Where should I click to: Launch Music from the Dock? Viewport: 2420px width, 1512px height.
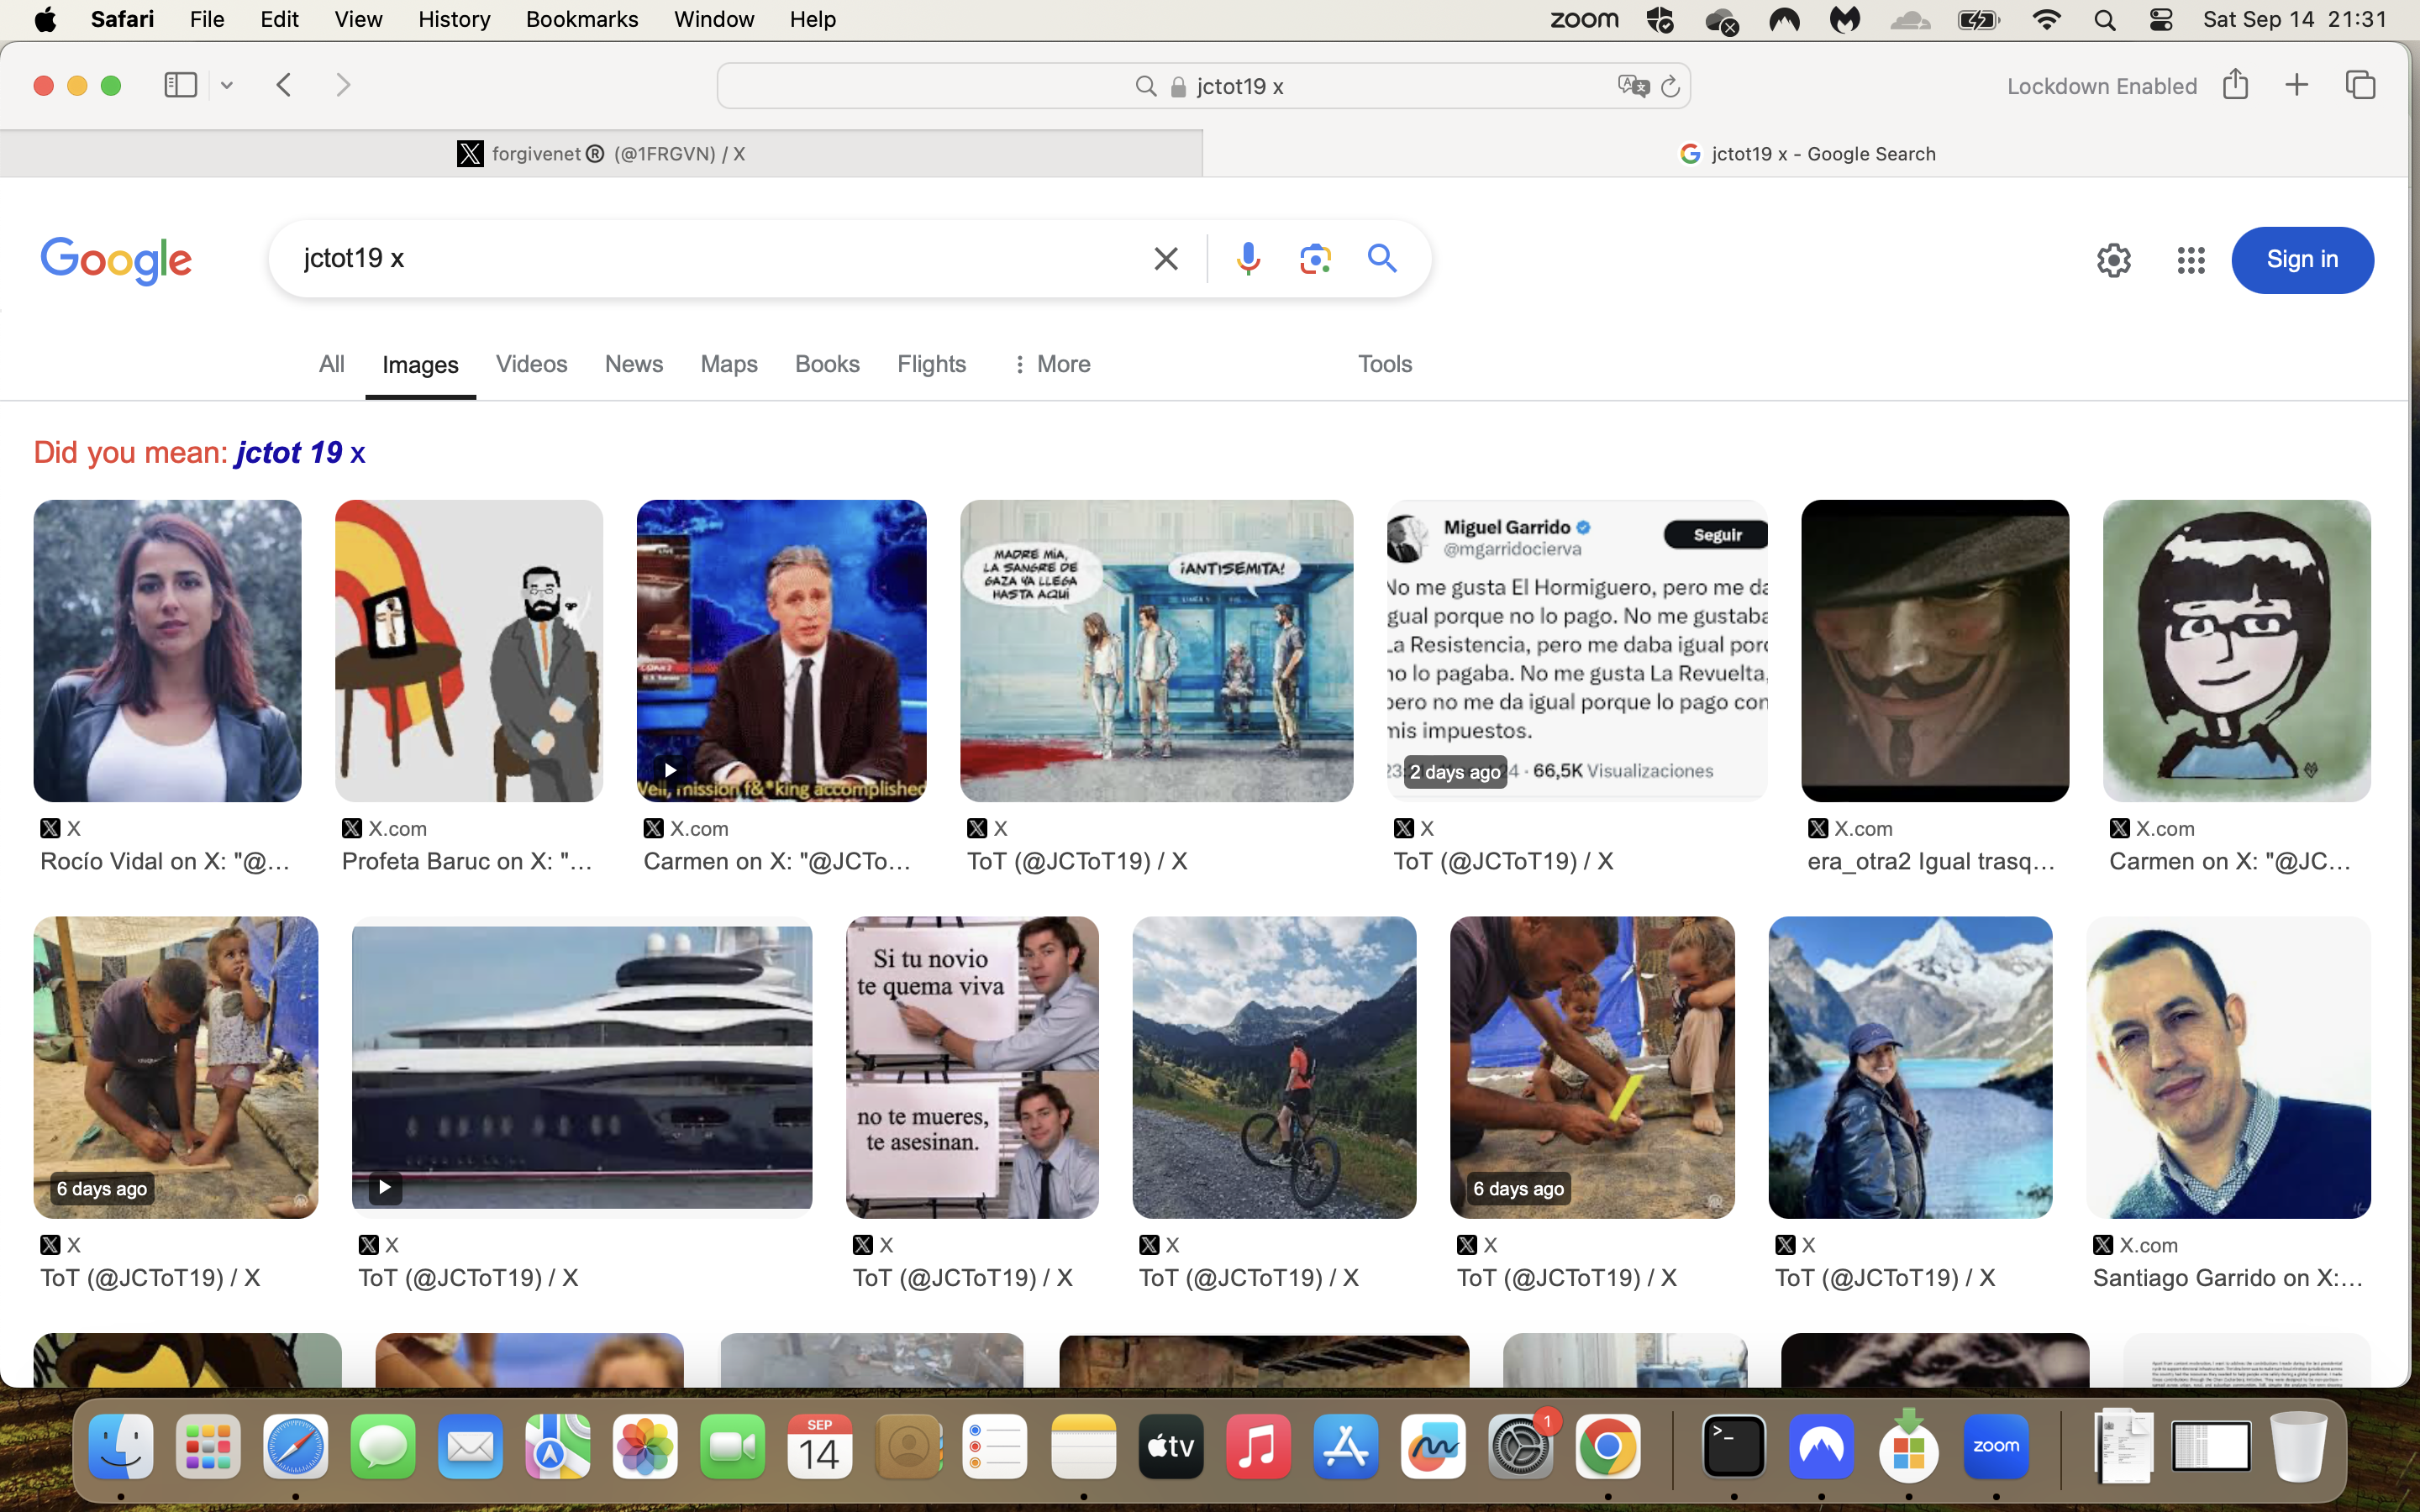tap(1258, 1446)
